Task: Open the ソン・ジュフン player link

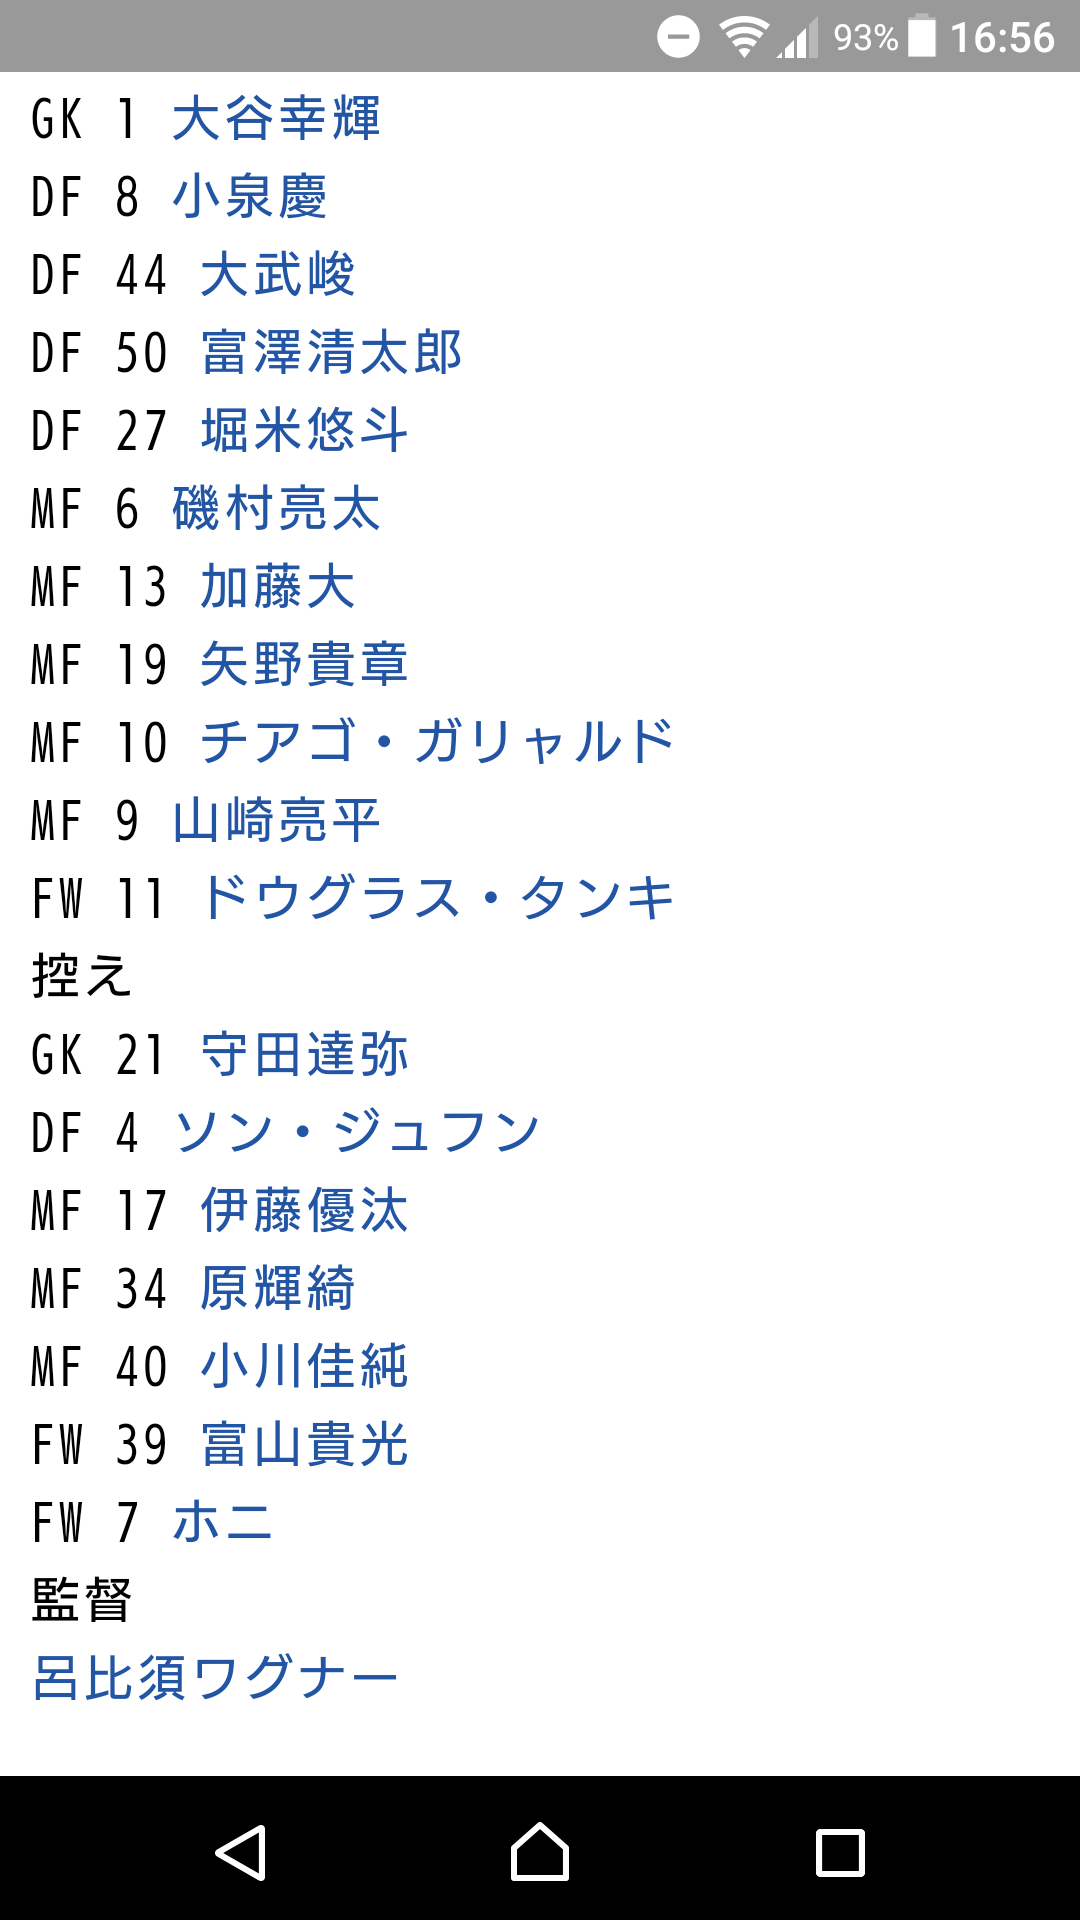Action: coord(356,1132)
